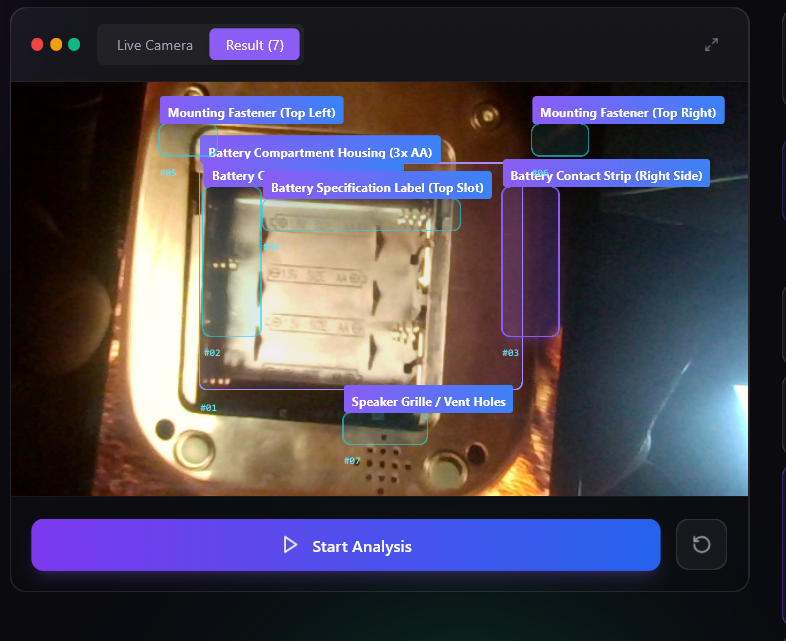Click the play icon in Start Analysis
Screen dimensions: 786x641
[x=290, y=545]
